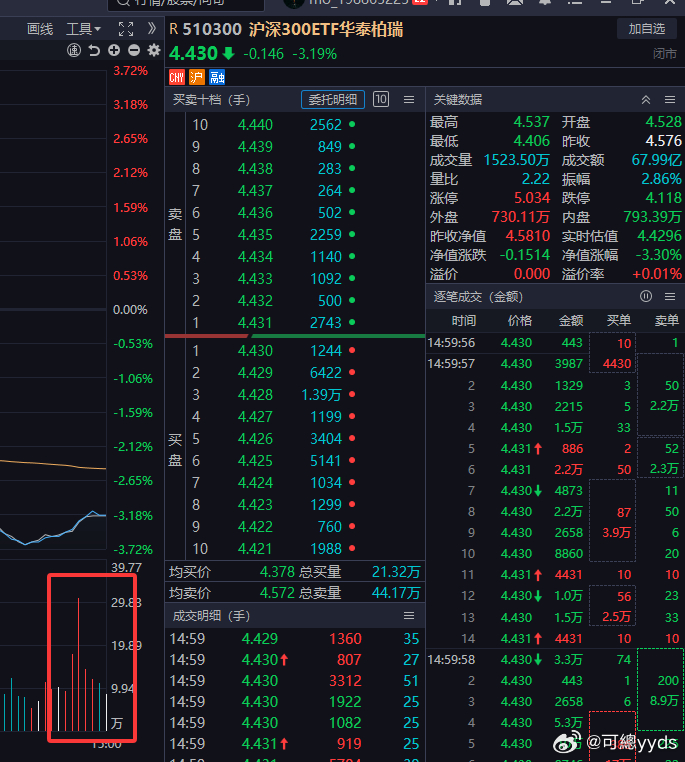Open chart settings gear icon
This screenshot has height=762, width=685.
154,50
